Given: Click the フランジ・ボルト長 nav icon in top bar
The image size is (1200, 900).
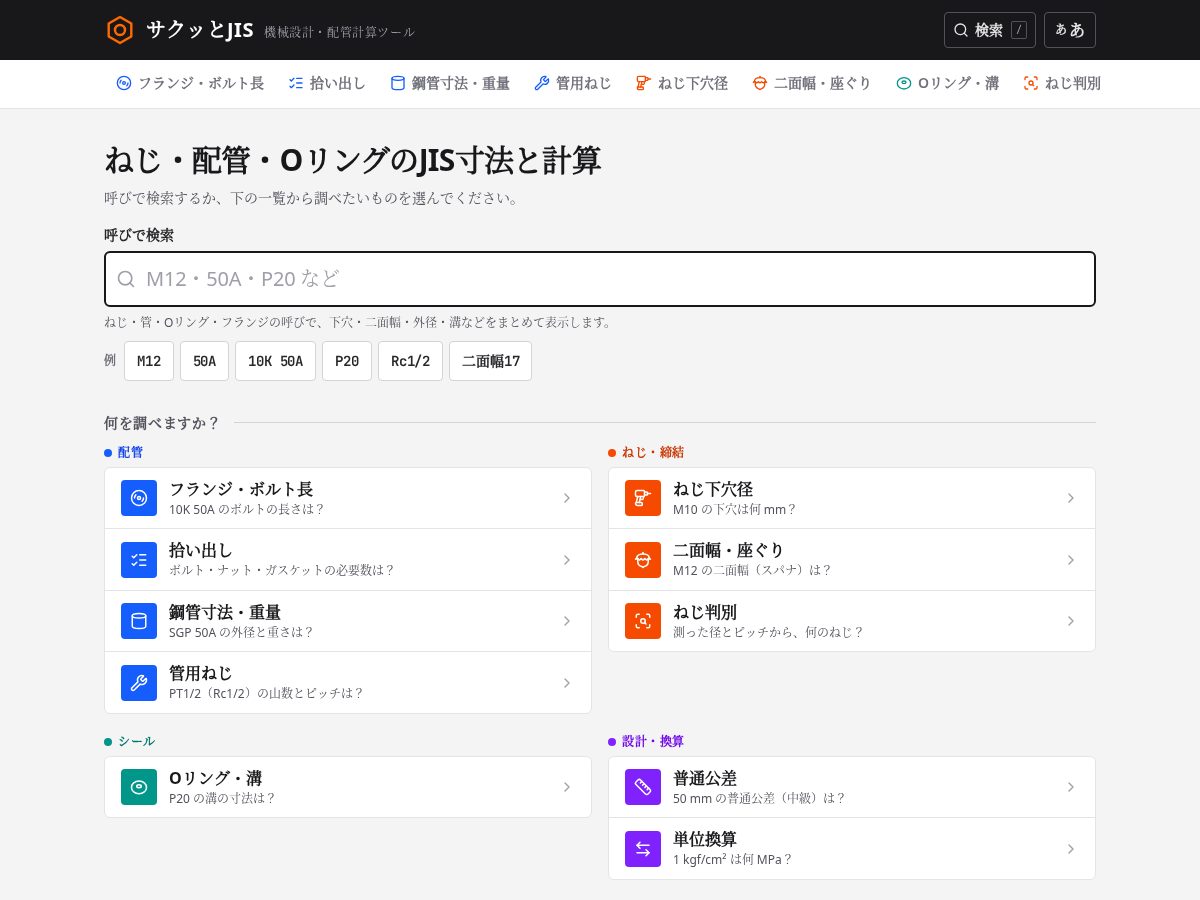Looking at the screenshot, I should click(124, 84).
